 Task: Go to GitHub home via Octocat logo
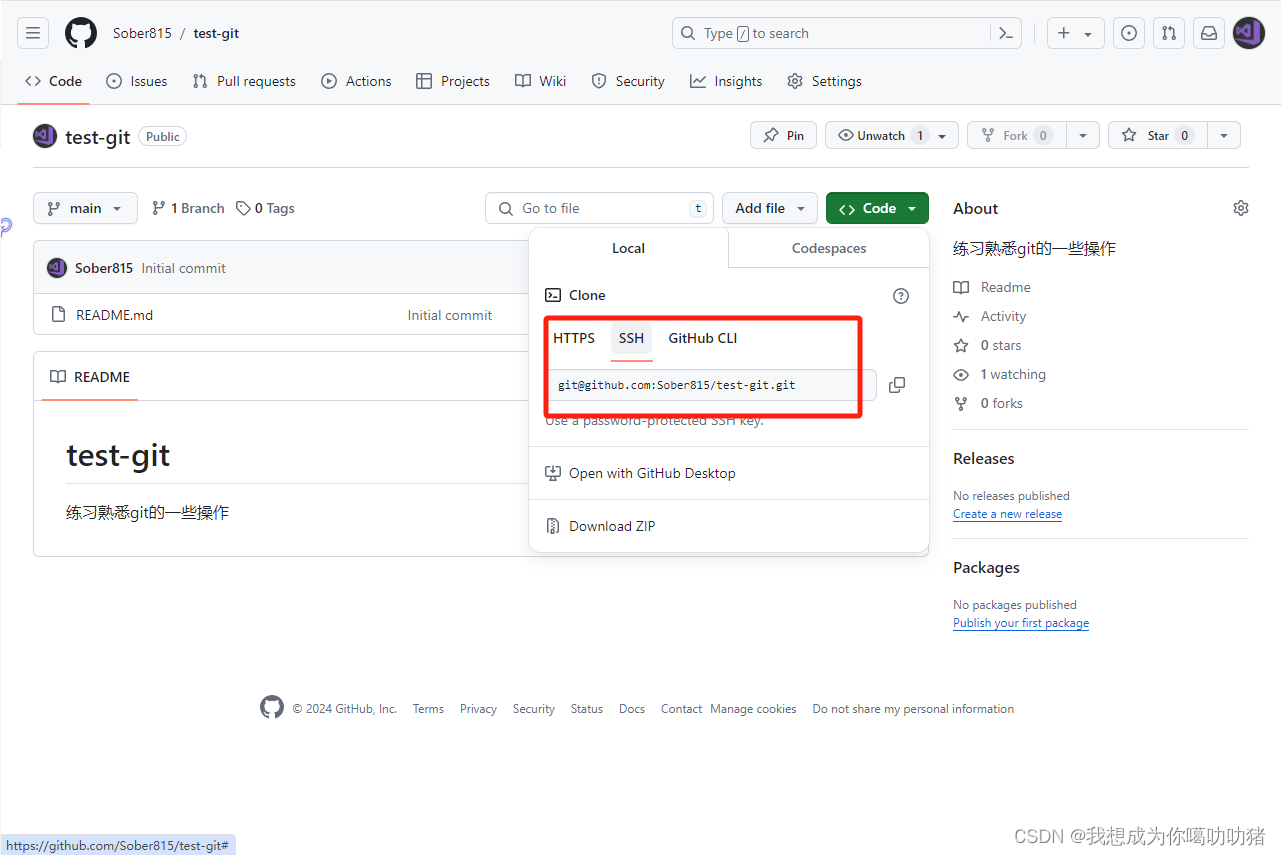coord(81,33)
